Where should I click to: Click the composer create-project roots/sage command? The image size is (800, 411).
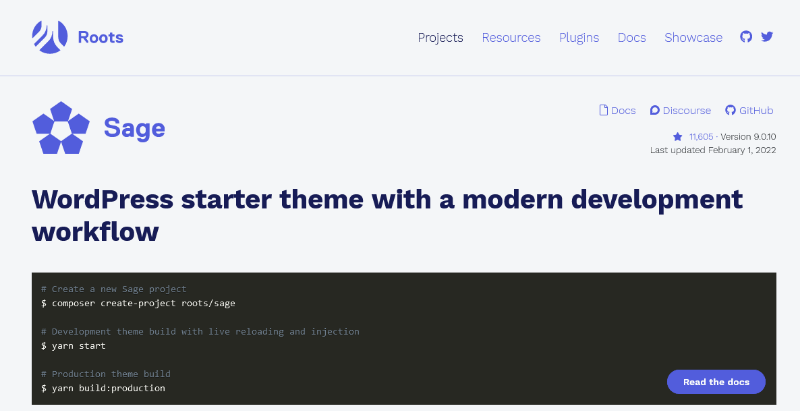(138, 303)
